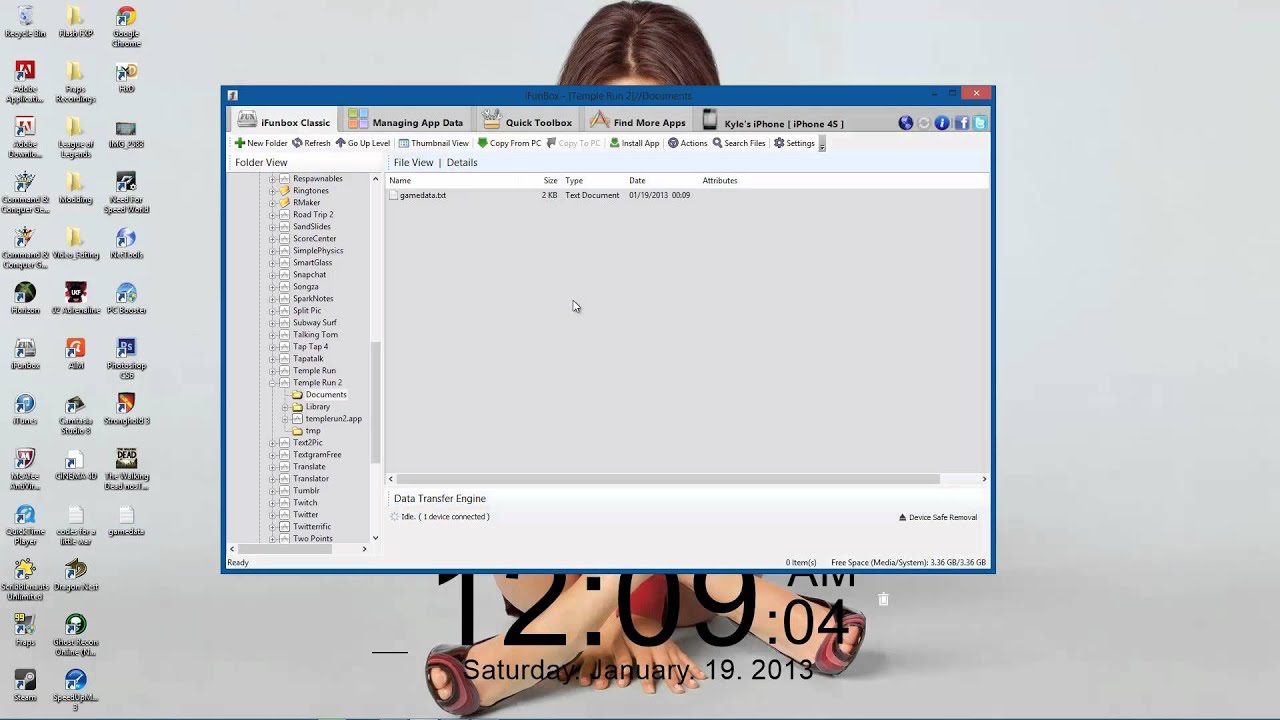Click the file list horizontal scrollbar
The image size is (1280, 720).
(668, 479)
